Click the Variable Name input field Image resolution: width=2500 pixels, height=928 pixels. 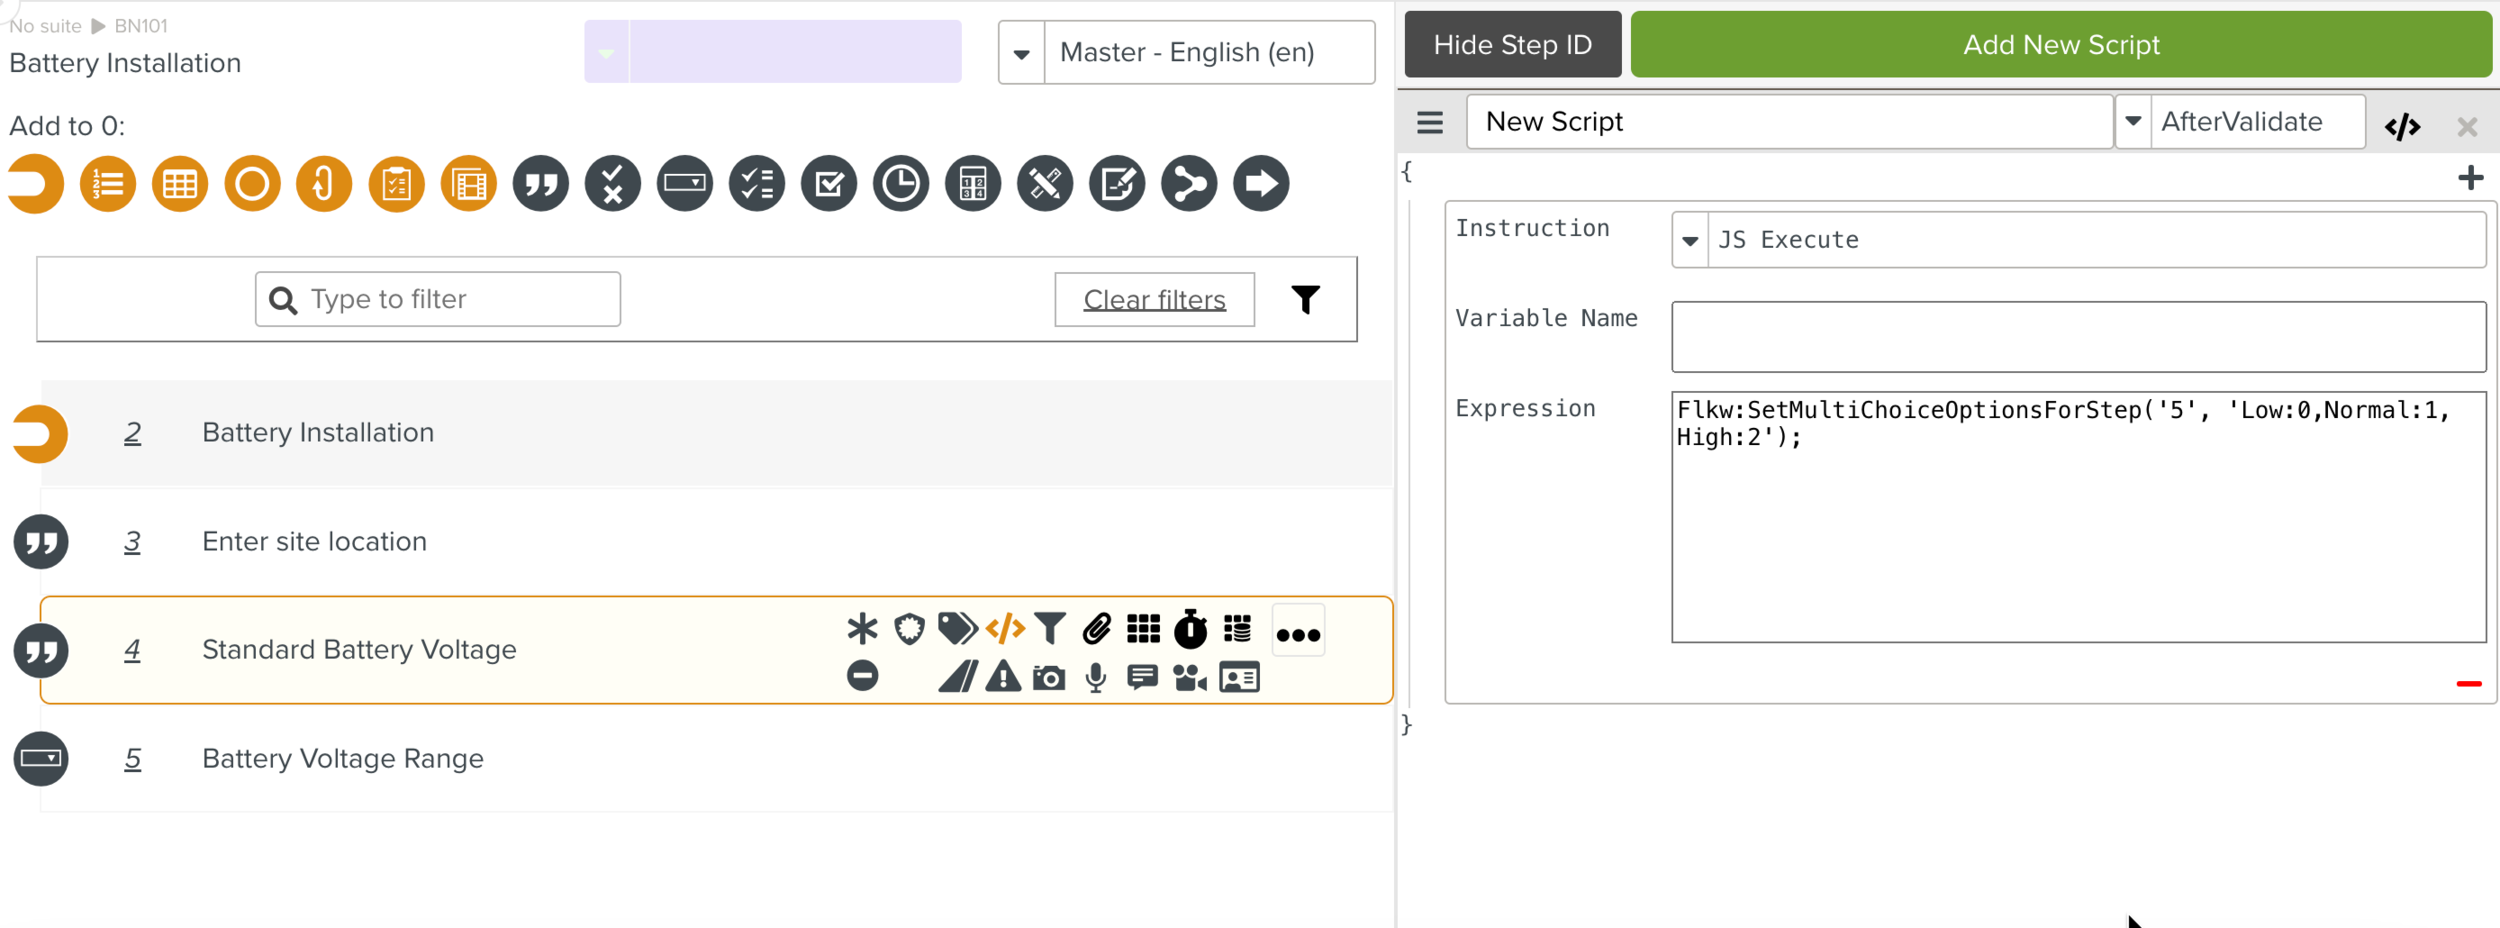(2078, 337)
